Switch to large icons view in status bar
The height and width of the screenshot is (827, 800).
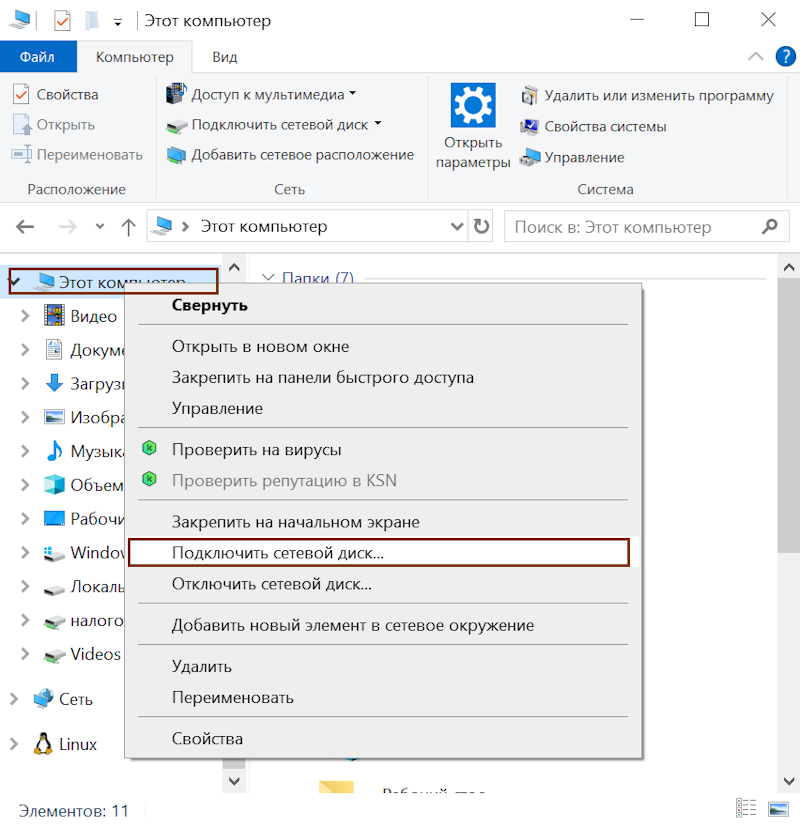tap(778, 808)
